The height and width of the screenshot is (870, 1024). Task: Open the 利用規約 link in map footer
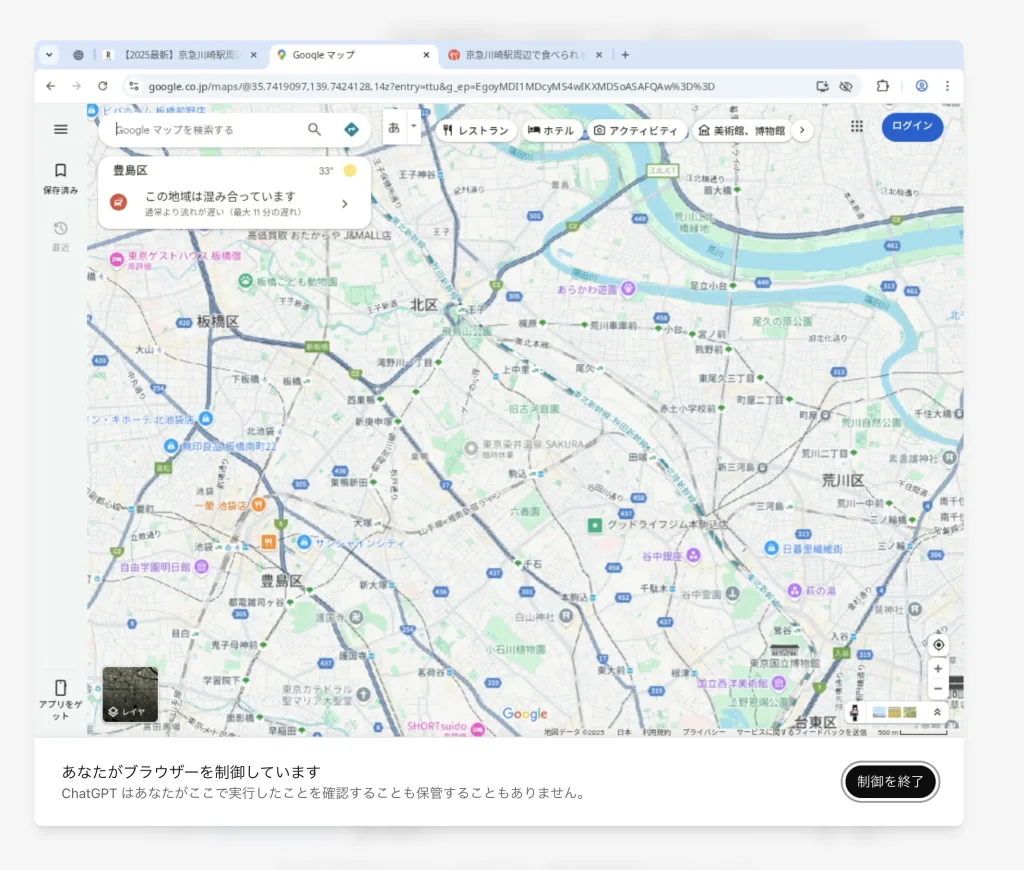coord(656,732)
